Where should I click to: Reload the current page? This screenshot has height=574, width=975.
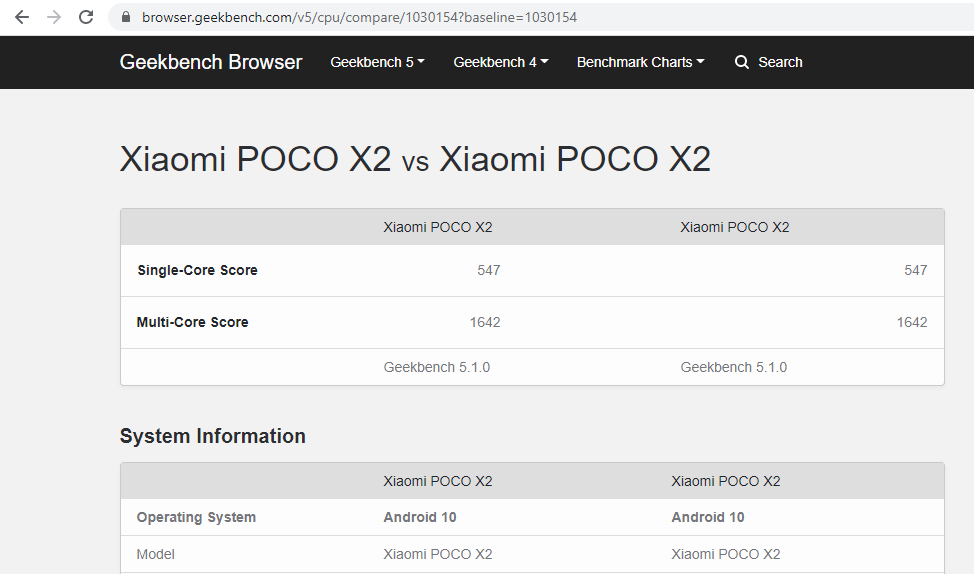click(x=86, y=17)
